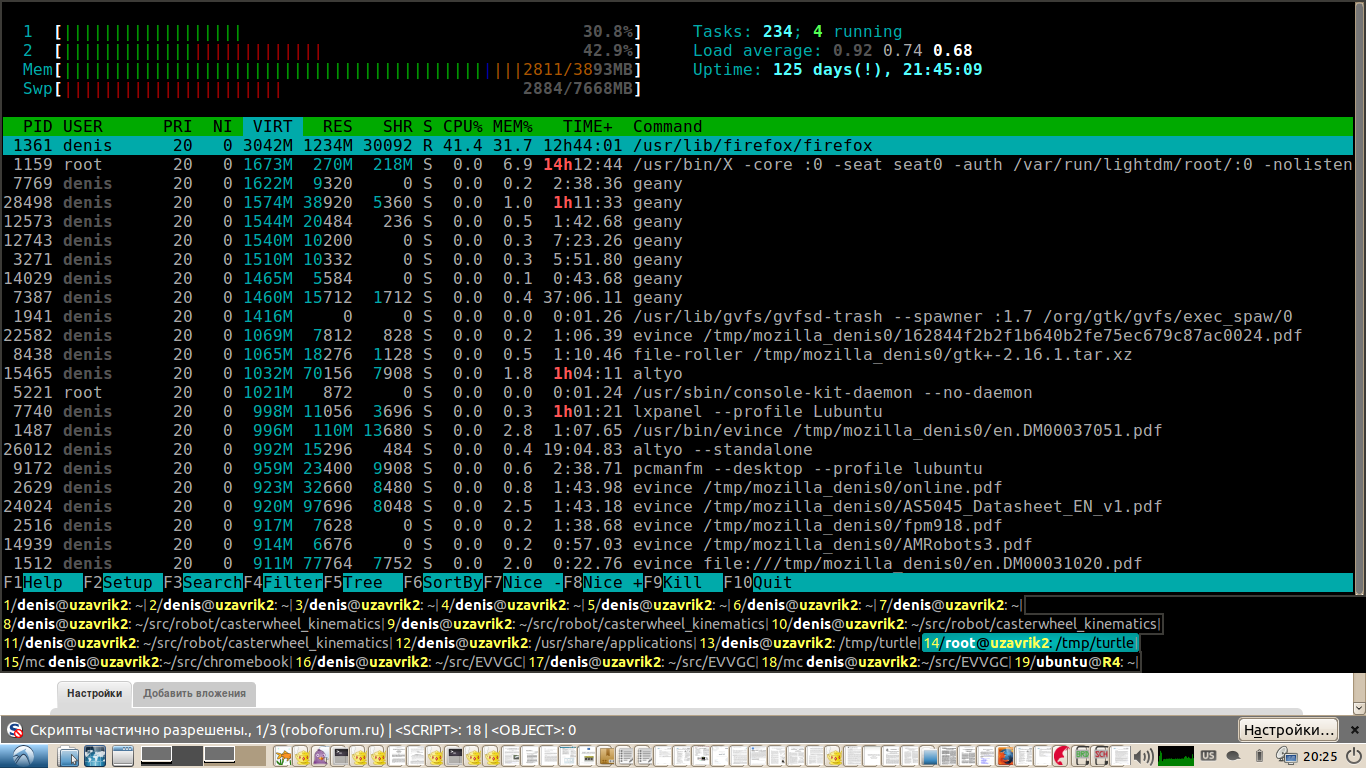Open the SCH schematic window from the taskbar
This screenshot has width=1366, height=768.
point(1100,756)
